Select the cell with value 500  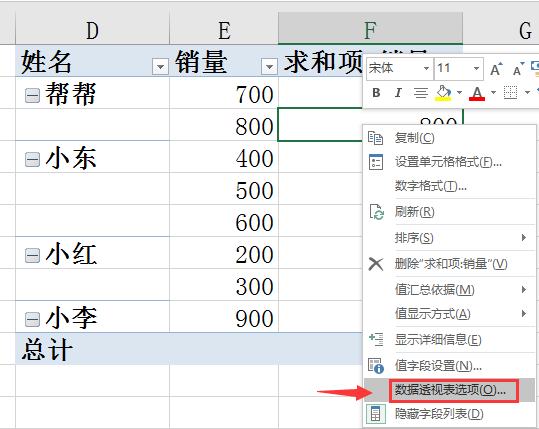click(224, 189)
